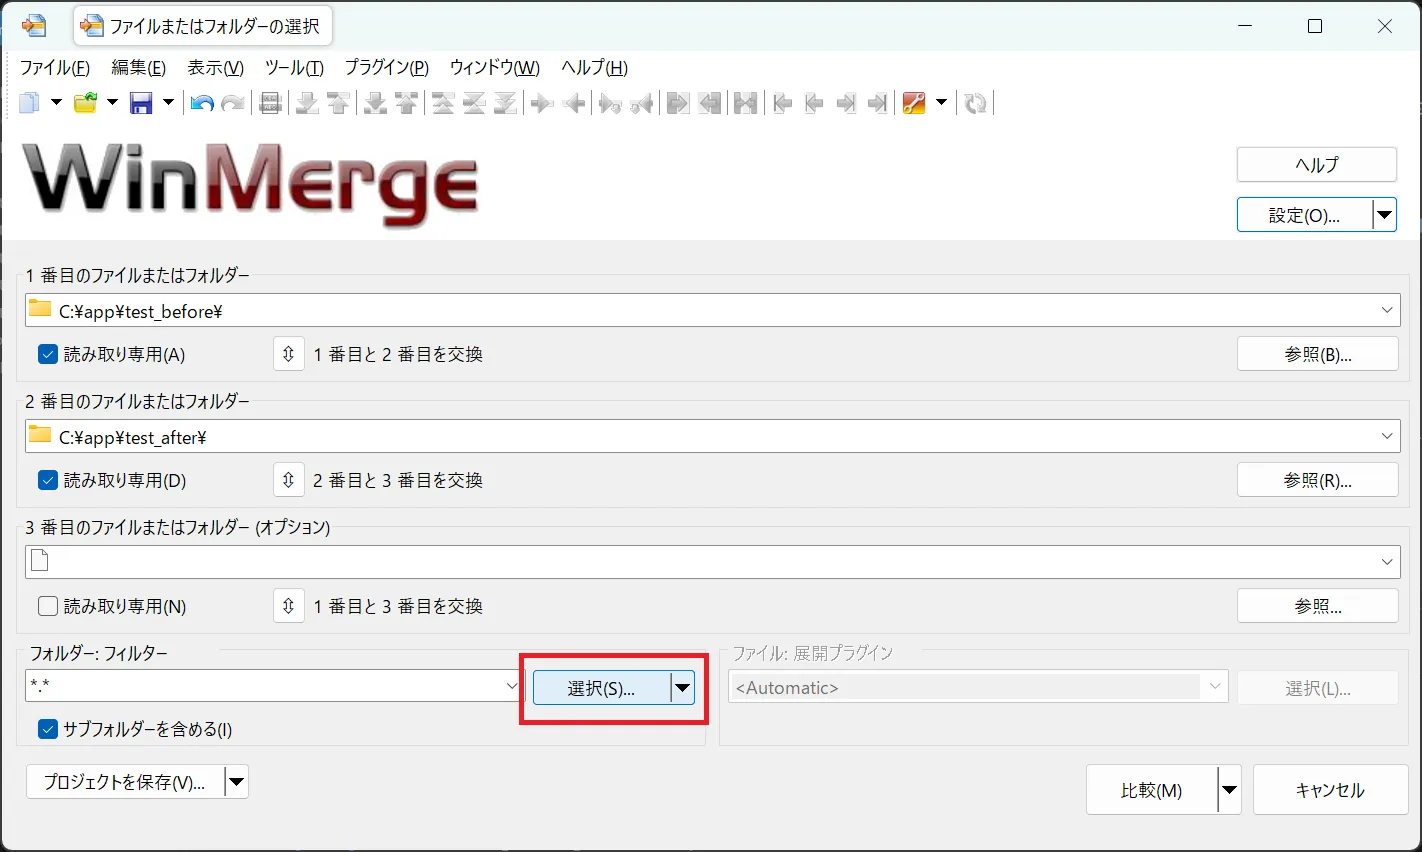Image resolution: width=1422 pixels, height=852 pixels.
Task: Open the 編集(E) menu
Action: pos(139,68)
